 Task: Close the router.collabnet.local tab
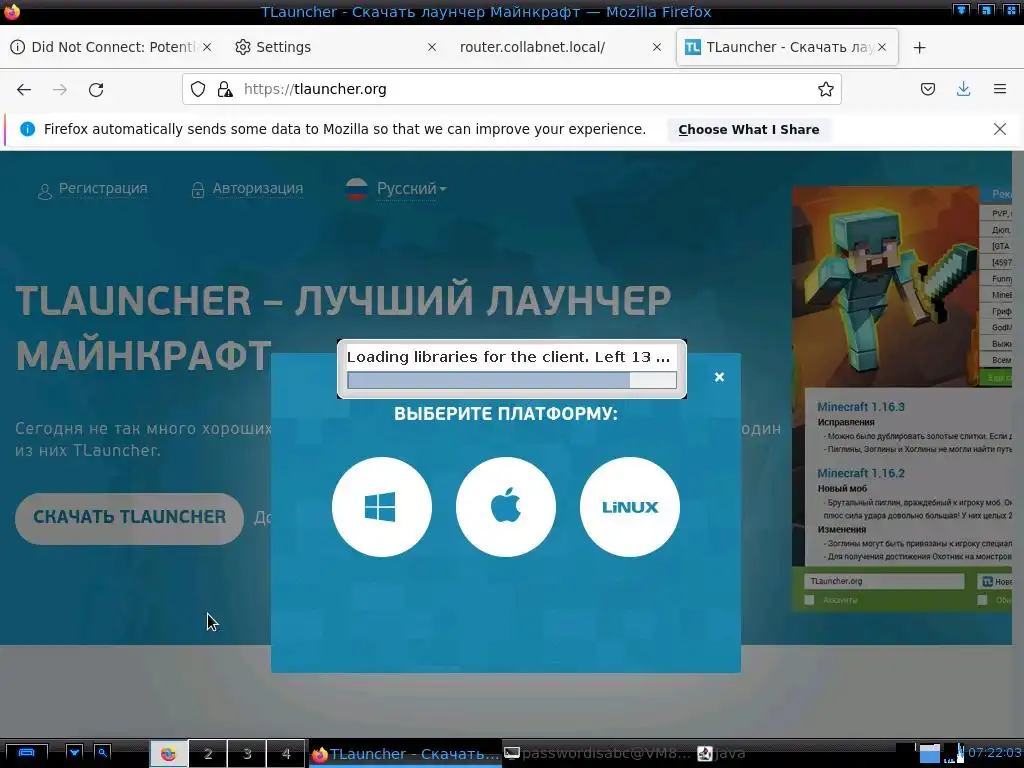657,47
